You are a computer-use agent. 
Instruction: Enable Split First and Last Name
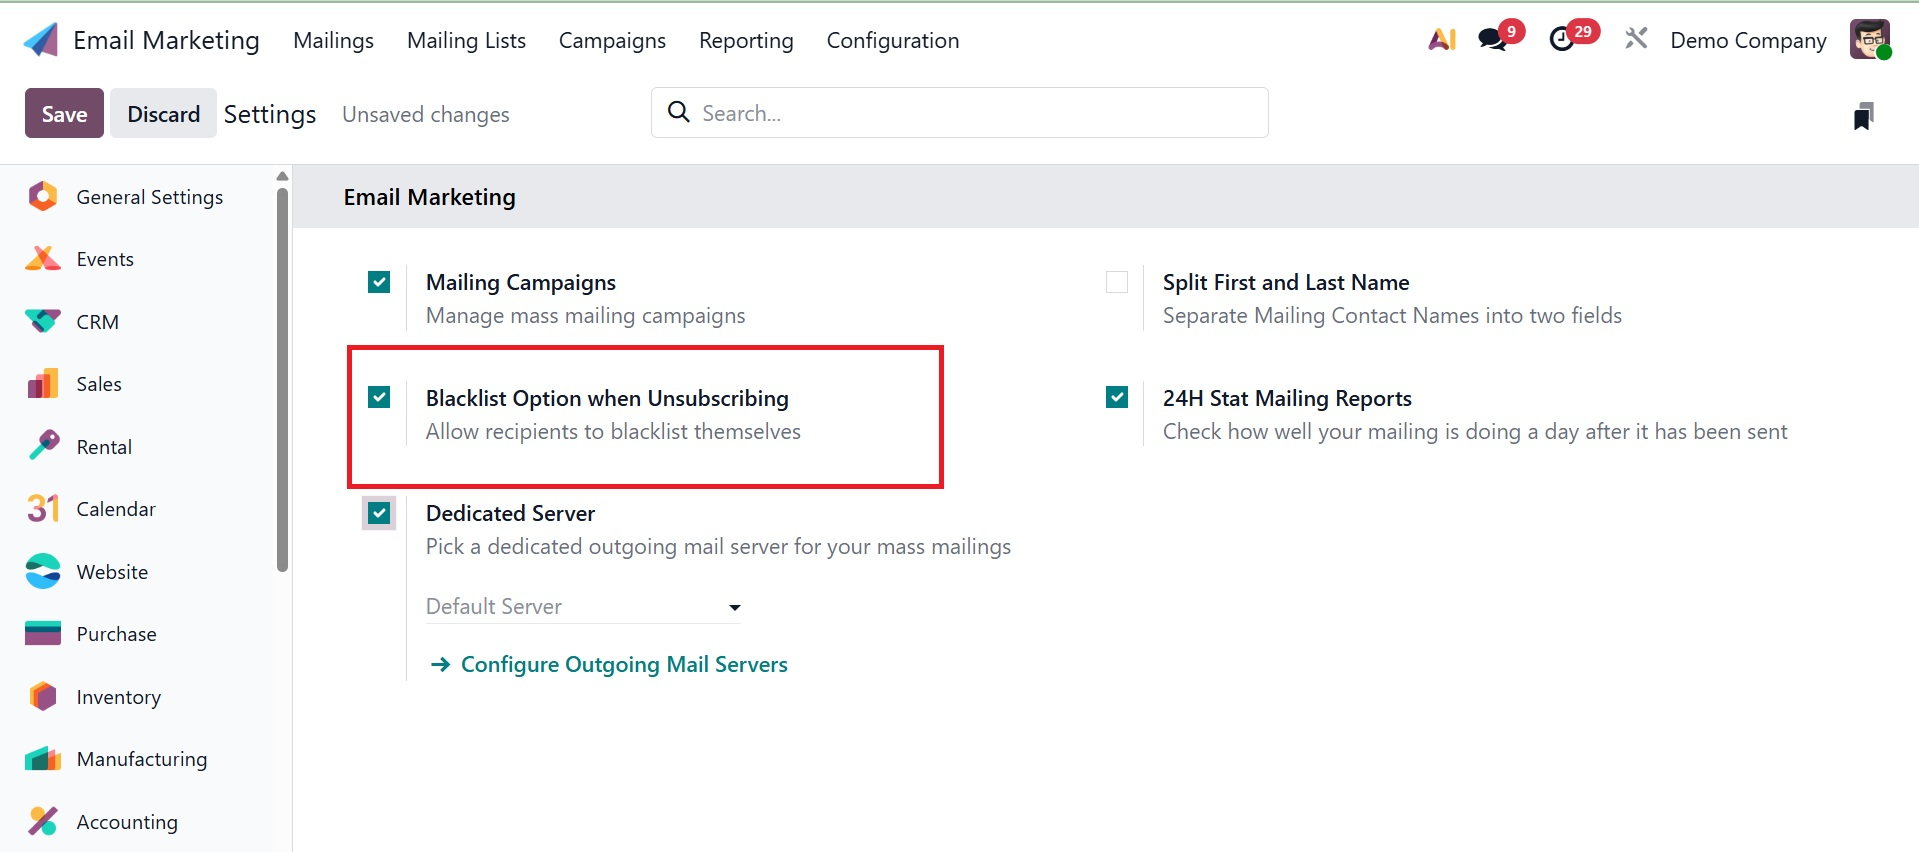click(x=1117, y=282)
